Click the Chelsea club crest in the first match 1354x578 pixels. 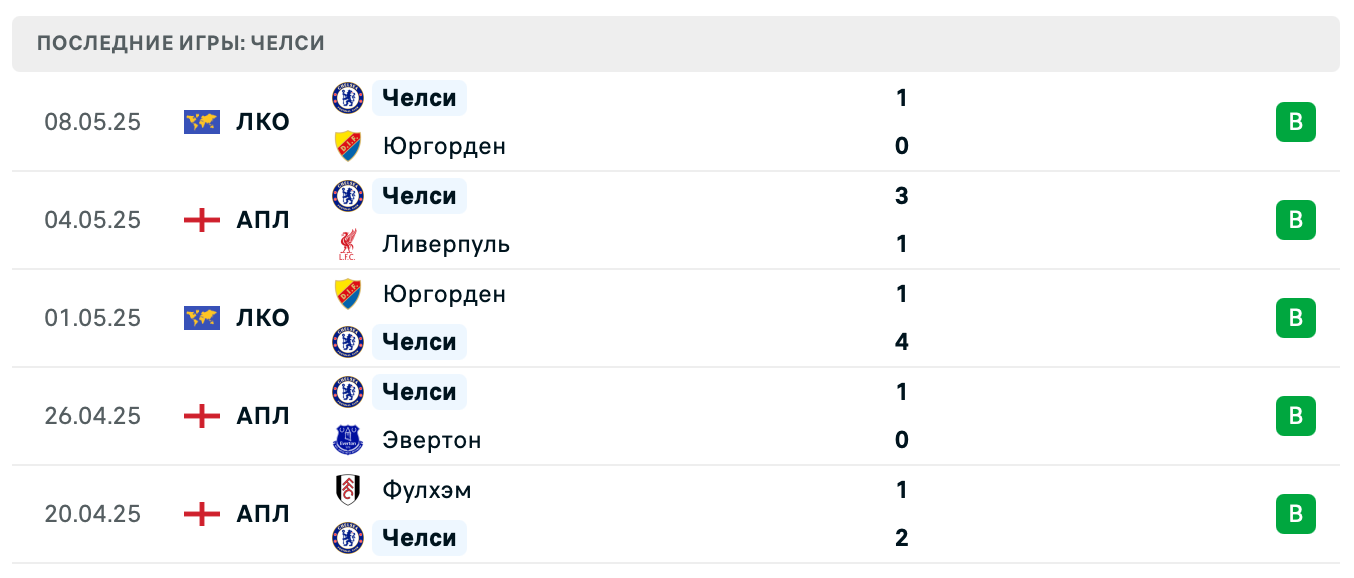click(347, 98)
